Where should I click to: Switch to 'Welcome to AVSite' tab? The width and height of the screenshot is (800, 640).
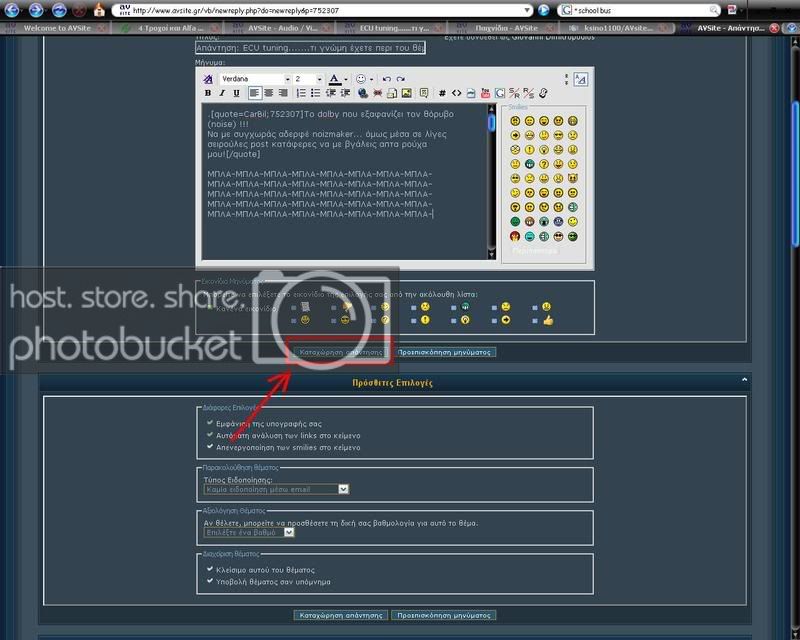coord(56,28)
